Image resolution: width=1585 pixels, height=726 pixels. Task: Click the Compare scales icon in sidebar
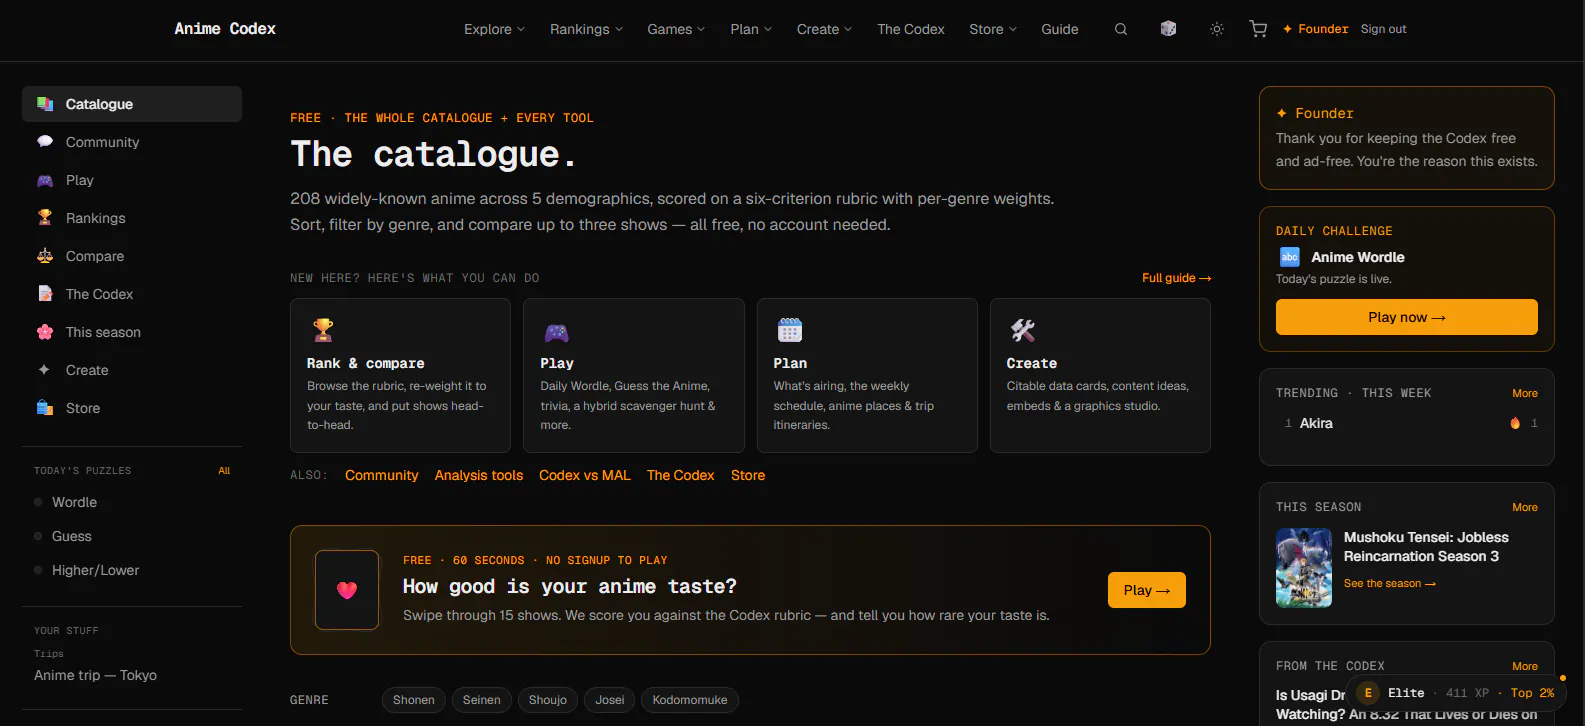[45, 256]
